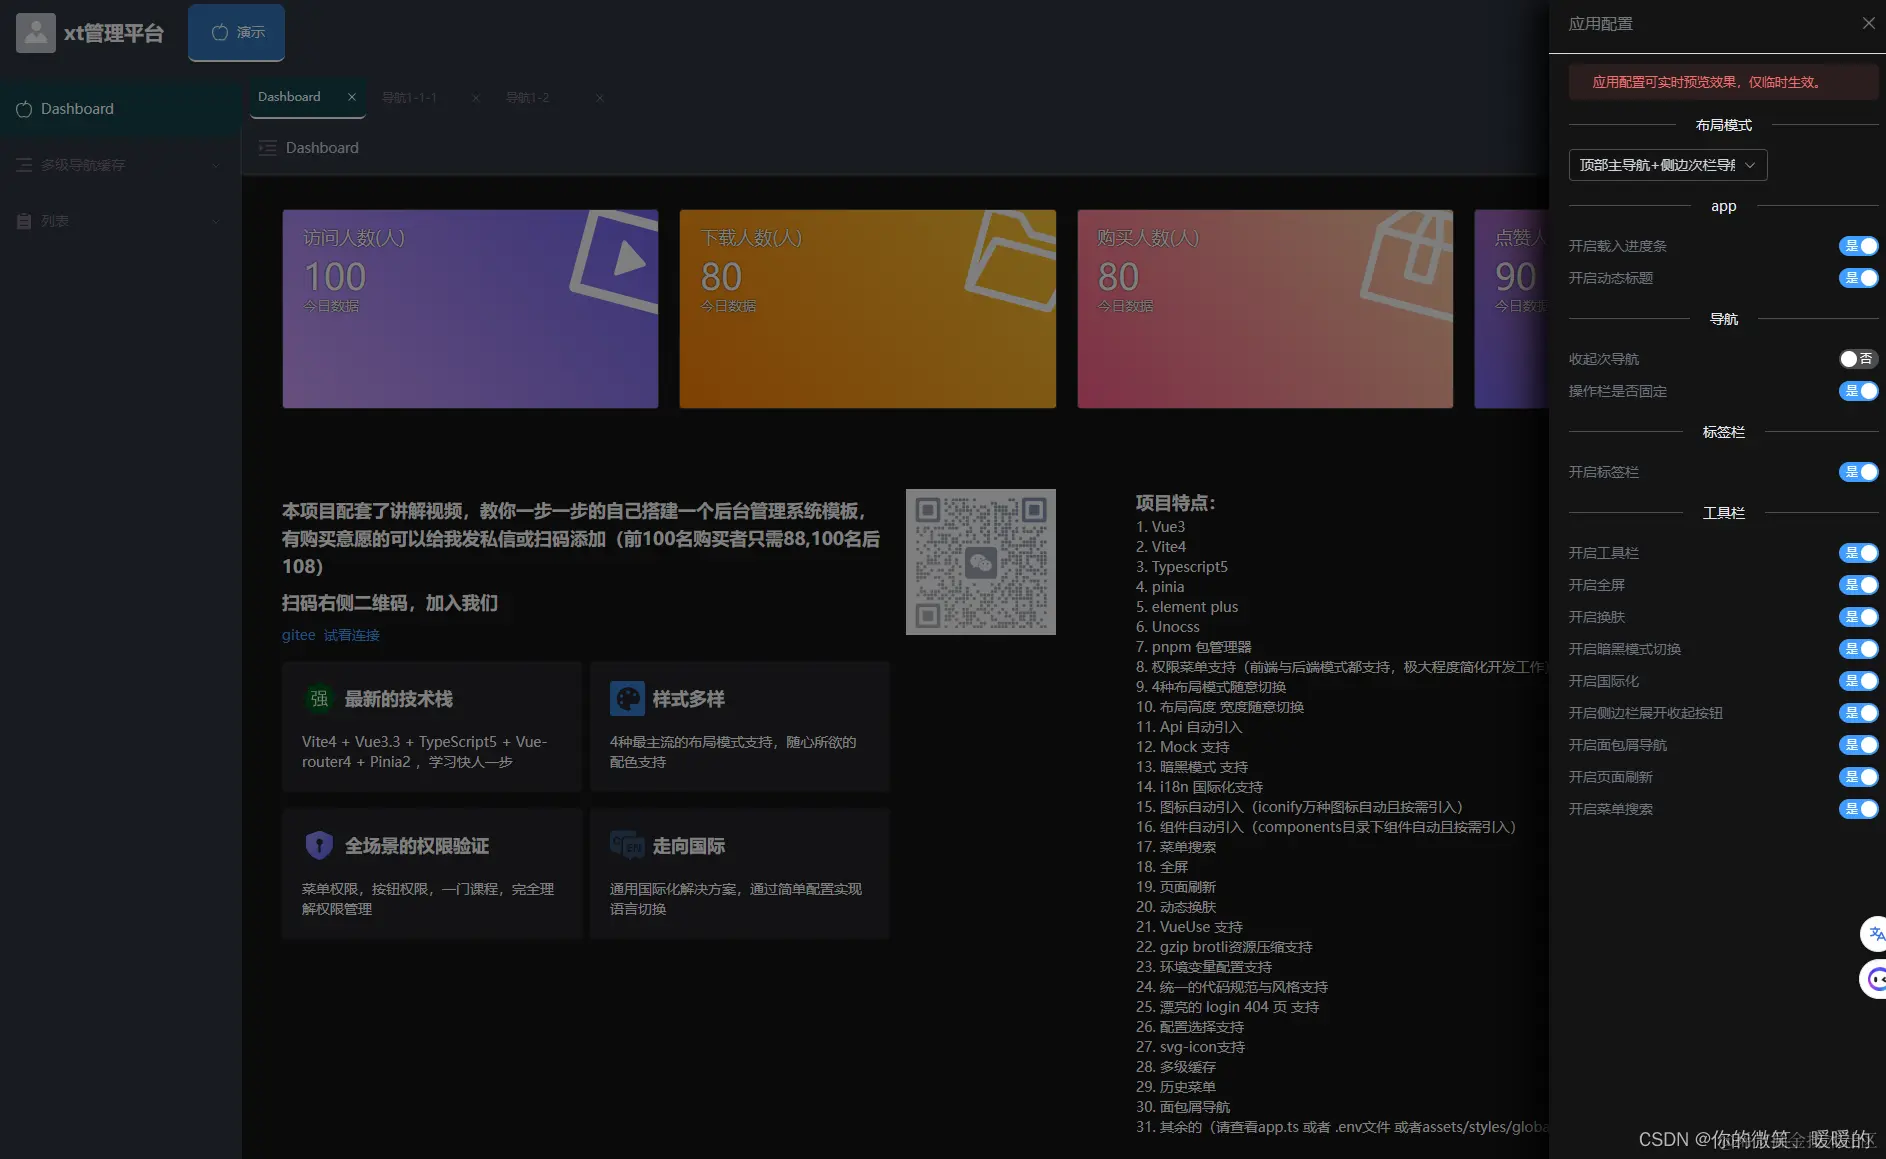Click the folder icon on 下载人数 card

click(x=1011, y=260)
